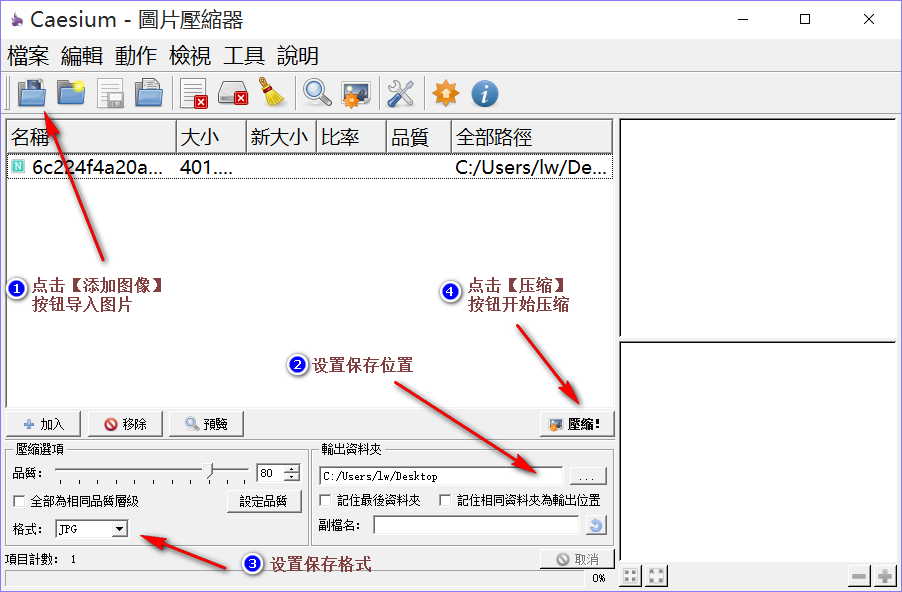The width and height of the screenshot is (902, 592).
Task: Enable 記住相同資料夾為輸出位置 checkbox
Action: [x=445, y=500]
